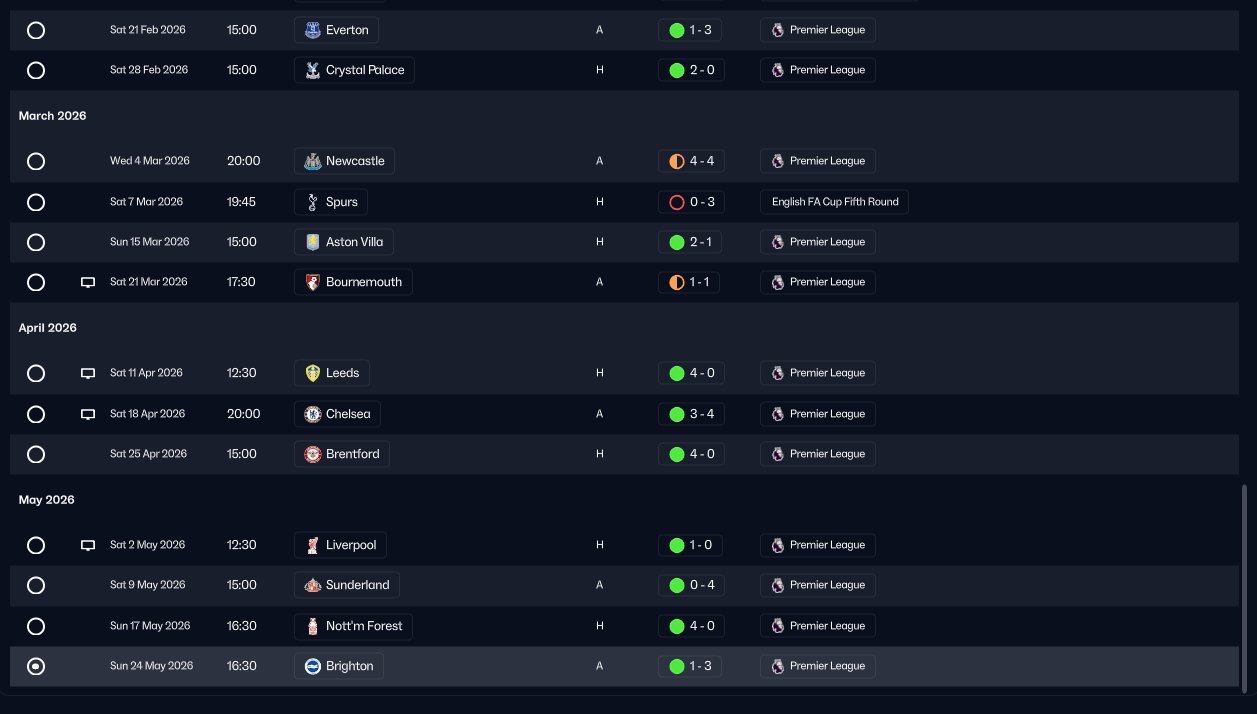This screenshot has height=714, width=1257.
Task: Click the Chelsea club badge icon
Action: 312,414
